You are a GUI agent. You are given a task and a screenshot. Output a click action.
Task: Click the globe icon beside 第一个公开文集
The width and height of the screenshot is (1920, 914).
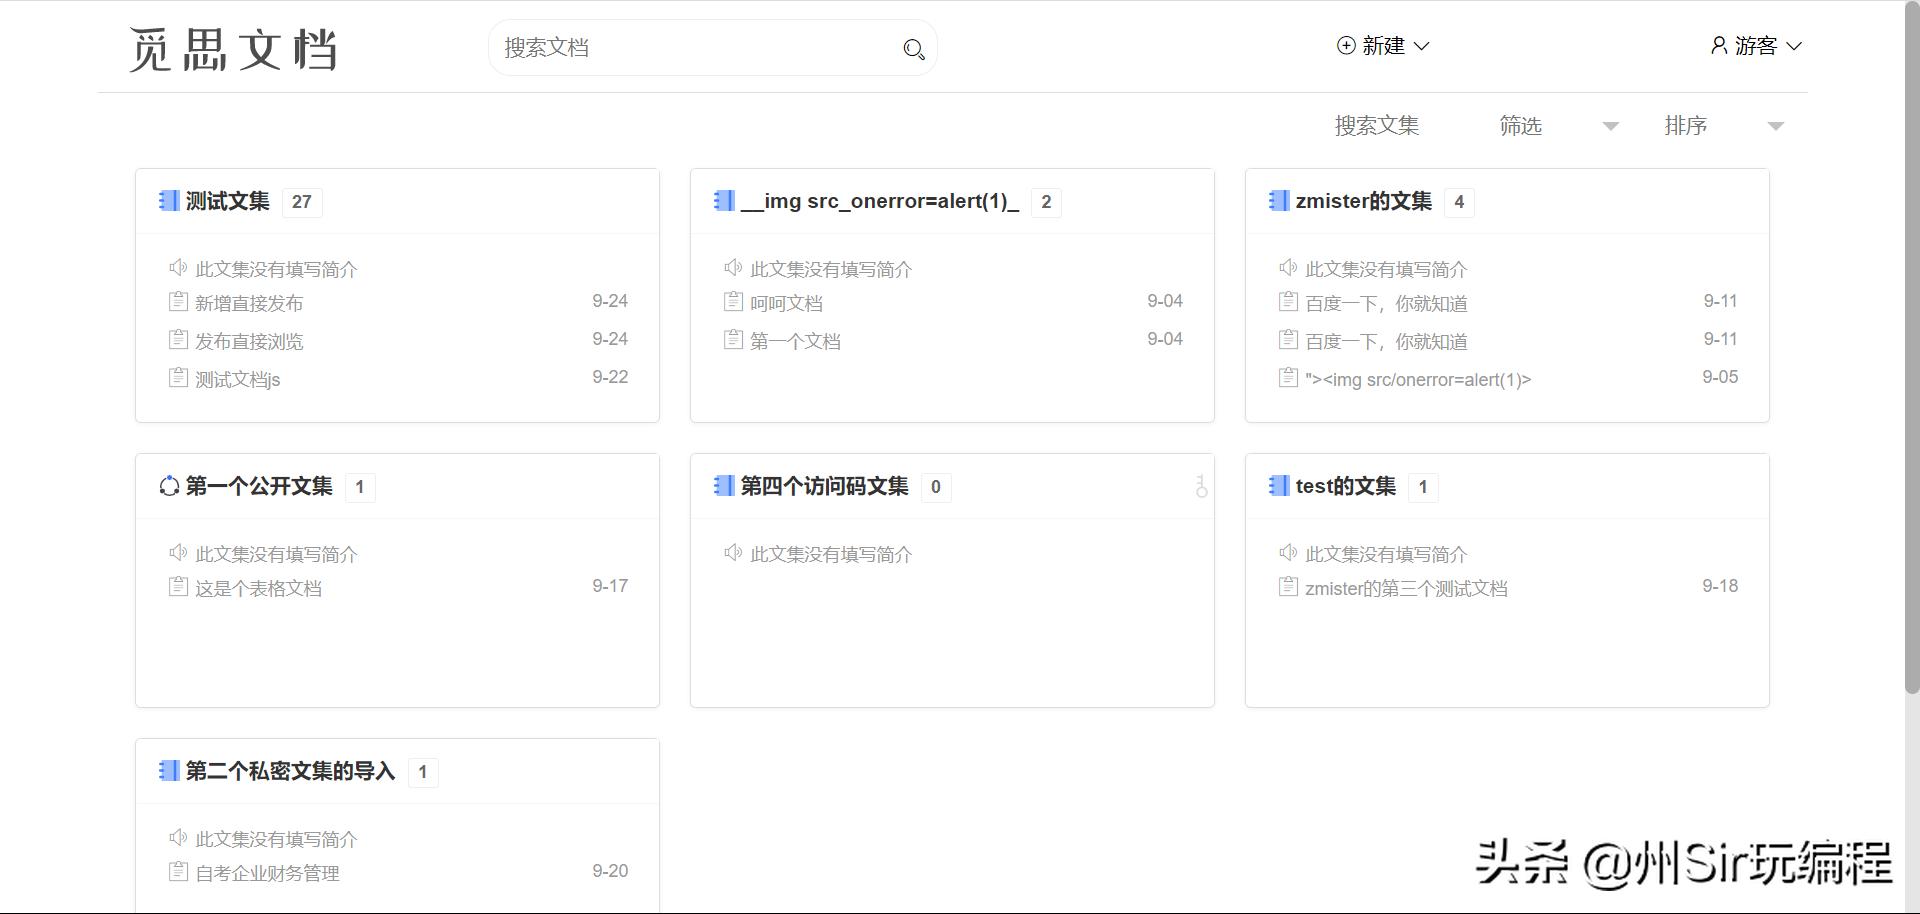(x=169, y=486)
